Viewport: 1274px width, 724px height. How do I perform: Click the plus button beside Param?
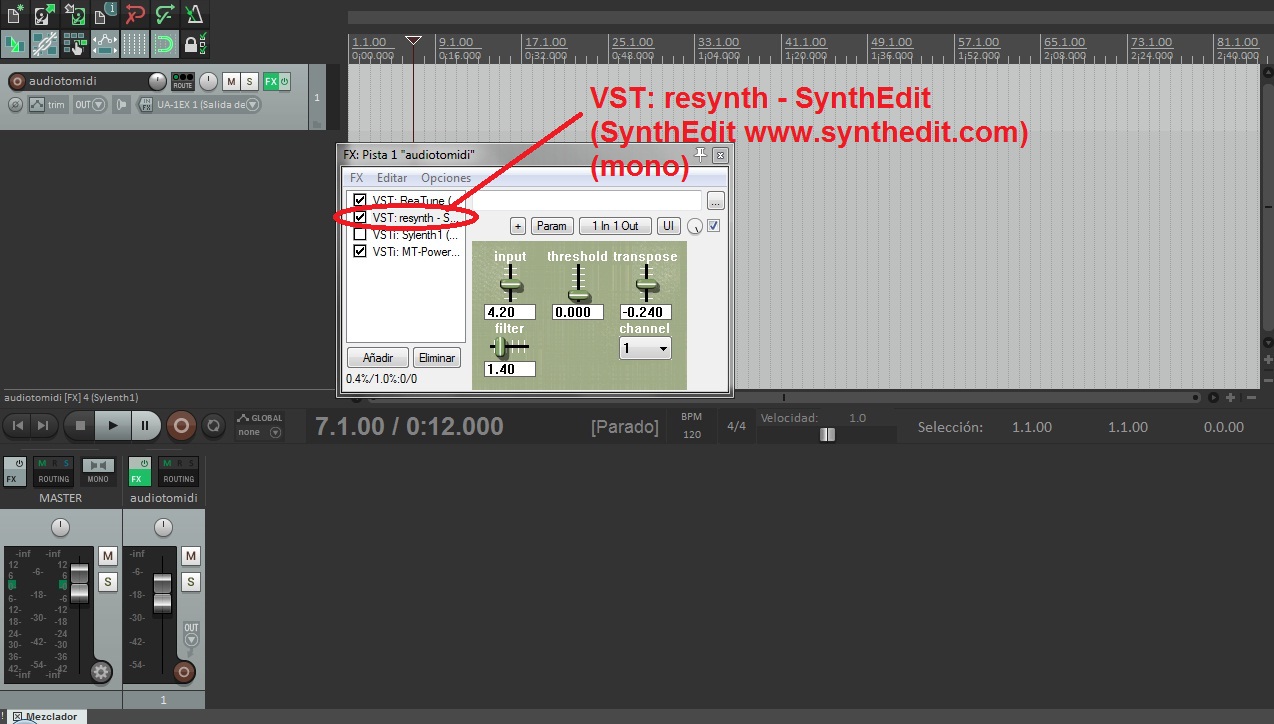518,226
